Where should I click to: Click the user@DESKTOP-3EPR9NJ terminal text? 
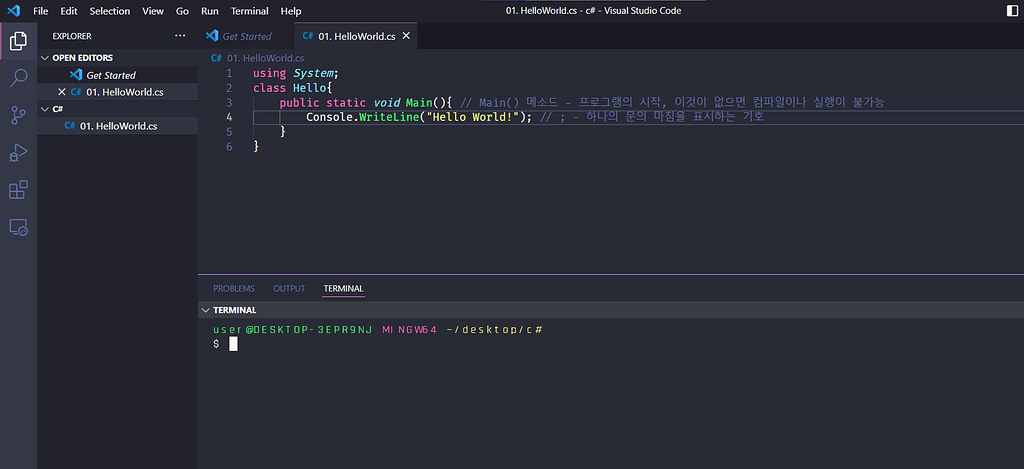click(x=293, y=330)
